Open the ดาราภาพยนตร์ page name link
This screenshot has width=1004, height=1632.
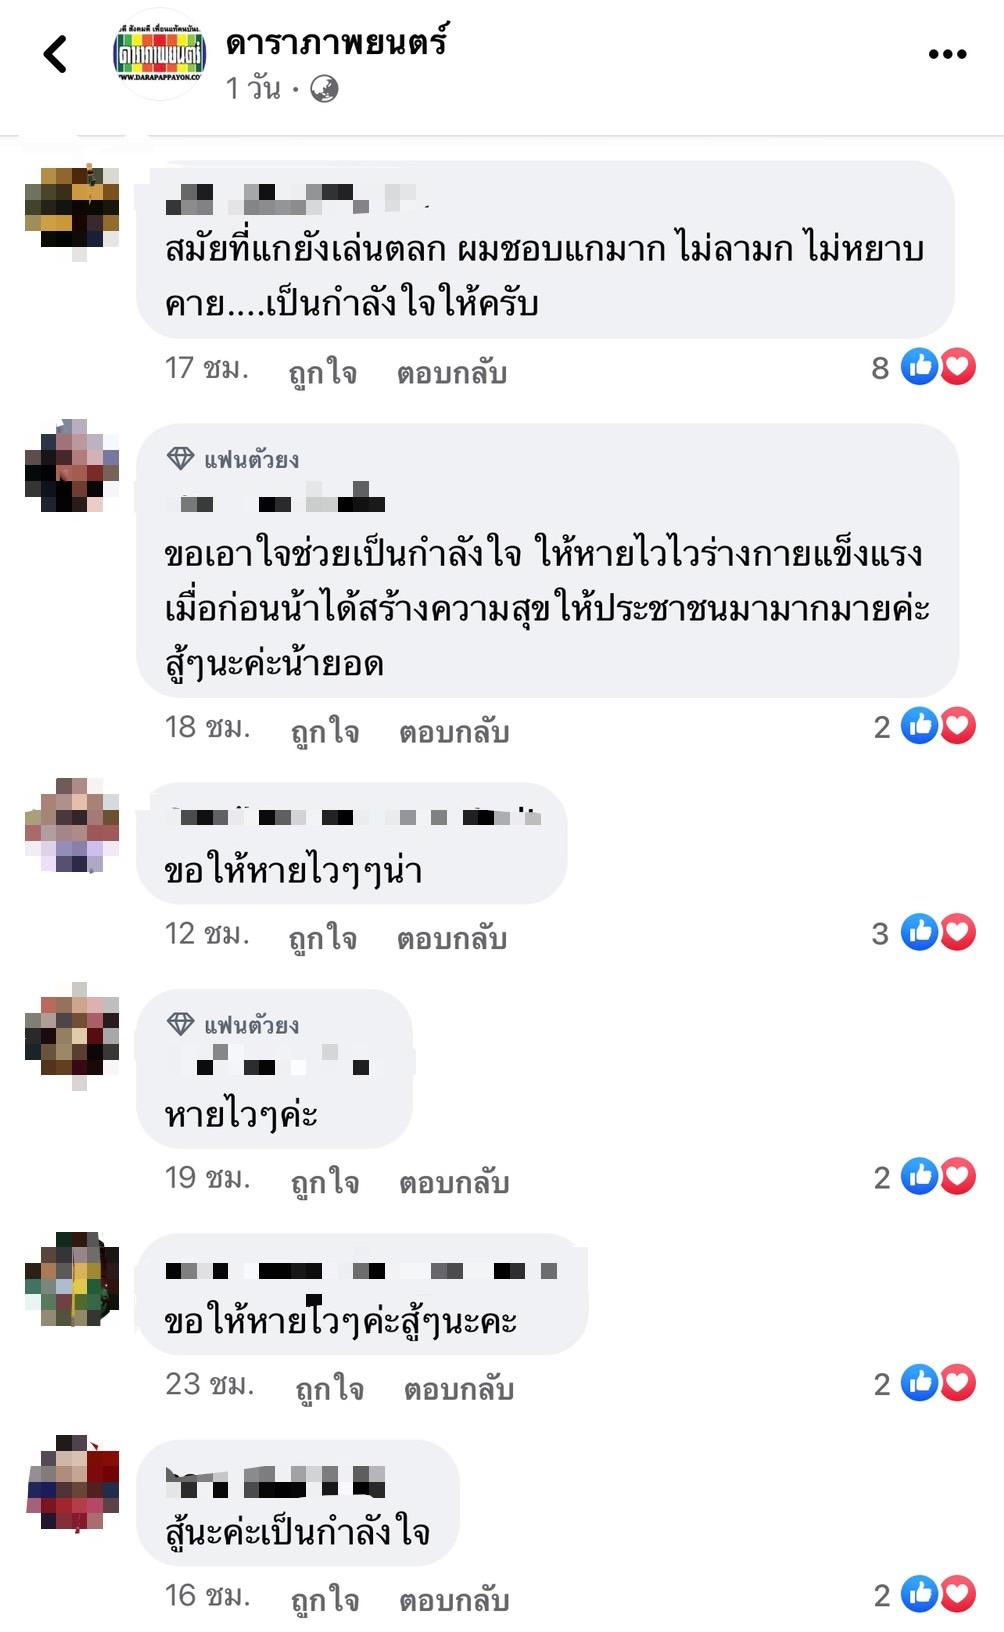[337, 42]
